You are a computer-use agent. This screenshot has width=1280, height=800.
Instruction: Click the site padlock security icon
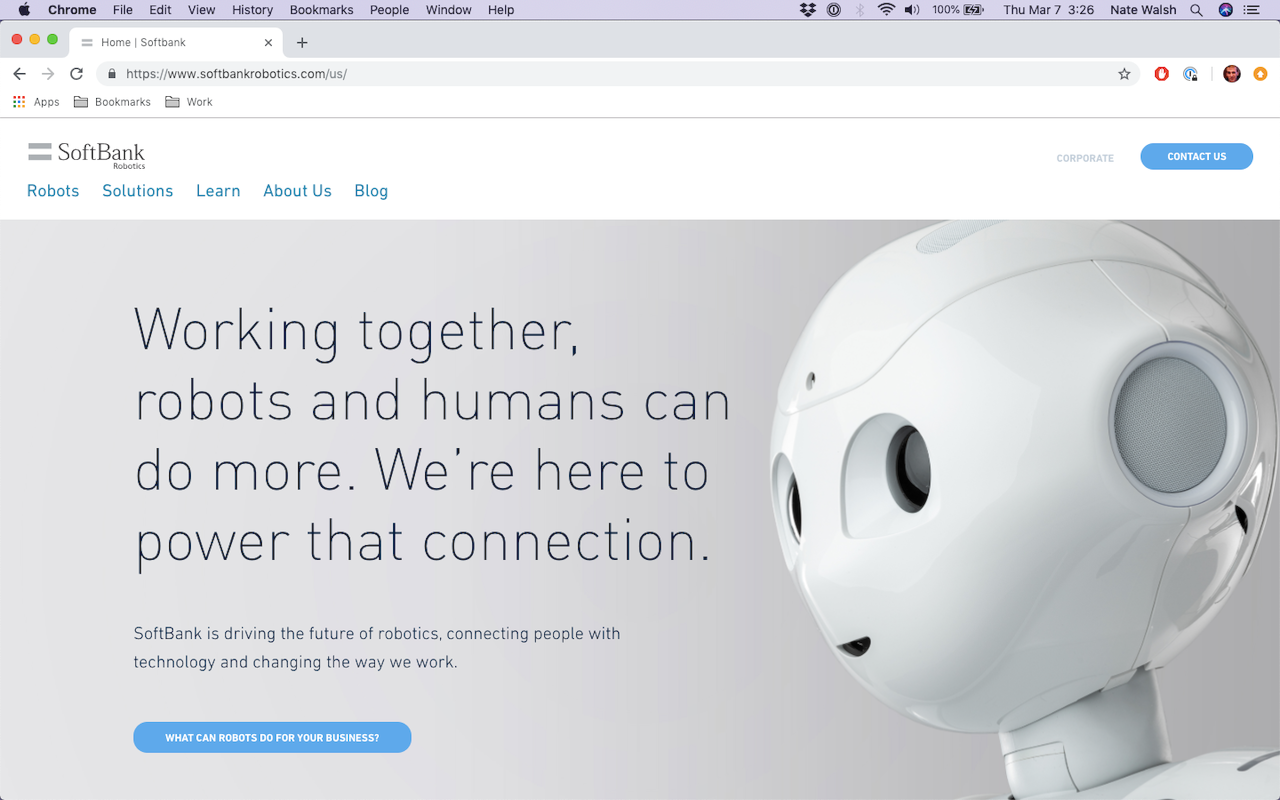[111, 74]
